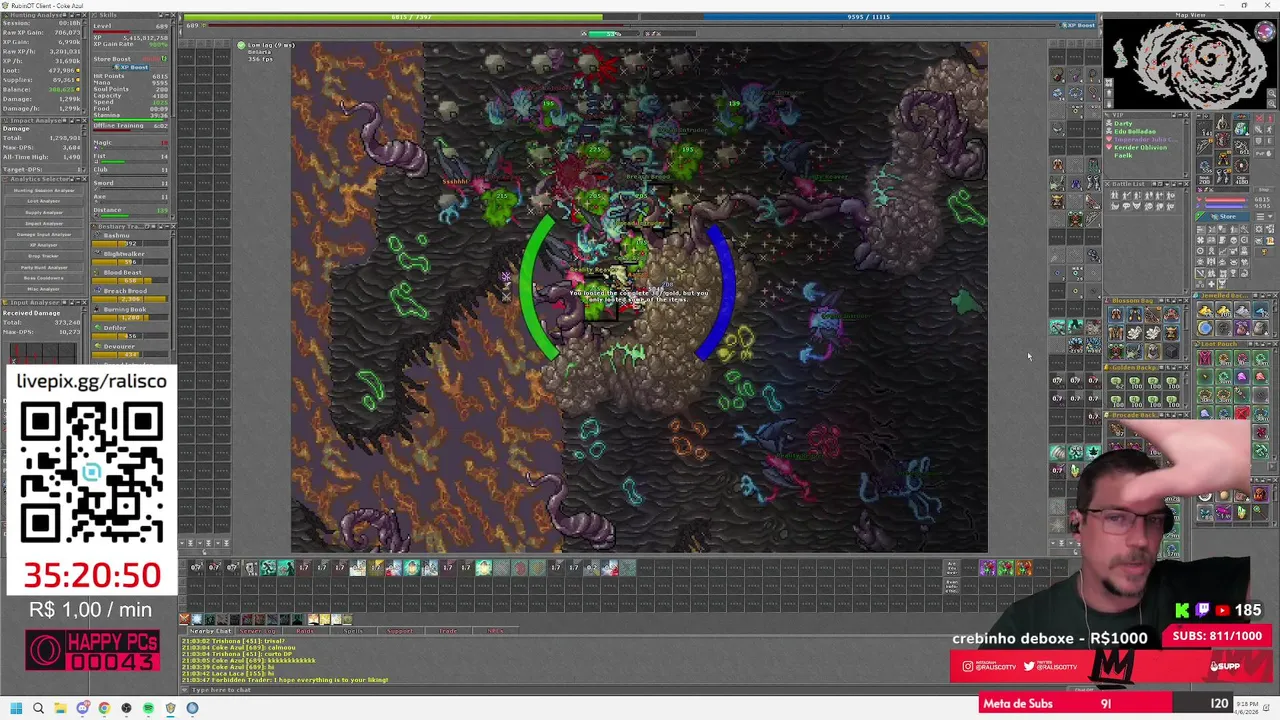
Task: Open the Drop Tracker
Action: (x=45, y=256)
